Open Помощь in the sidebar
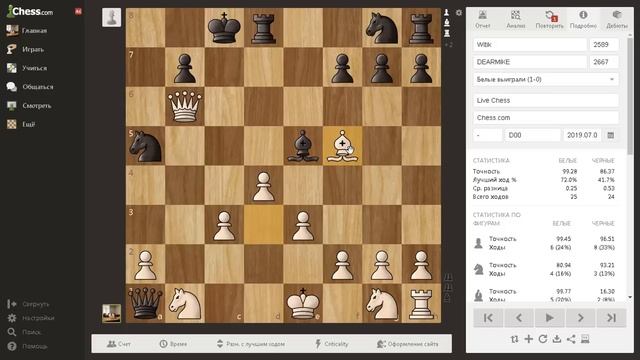The height and width of the screenshot is (360, 640). 27,346
